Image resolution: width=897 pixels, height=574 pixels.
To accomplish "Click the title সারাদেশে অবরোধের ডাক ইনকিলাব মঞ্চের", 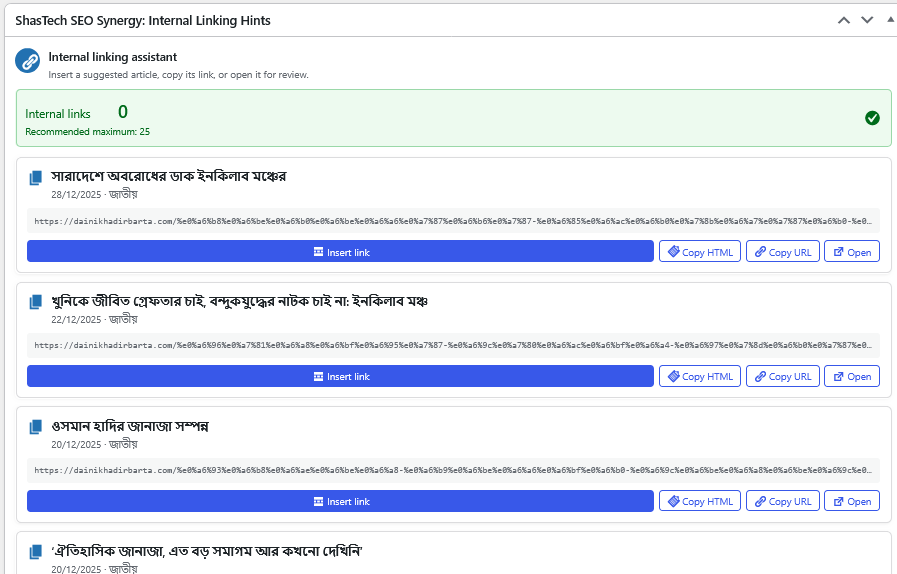I will [x=169, y=176].
